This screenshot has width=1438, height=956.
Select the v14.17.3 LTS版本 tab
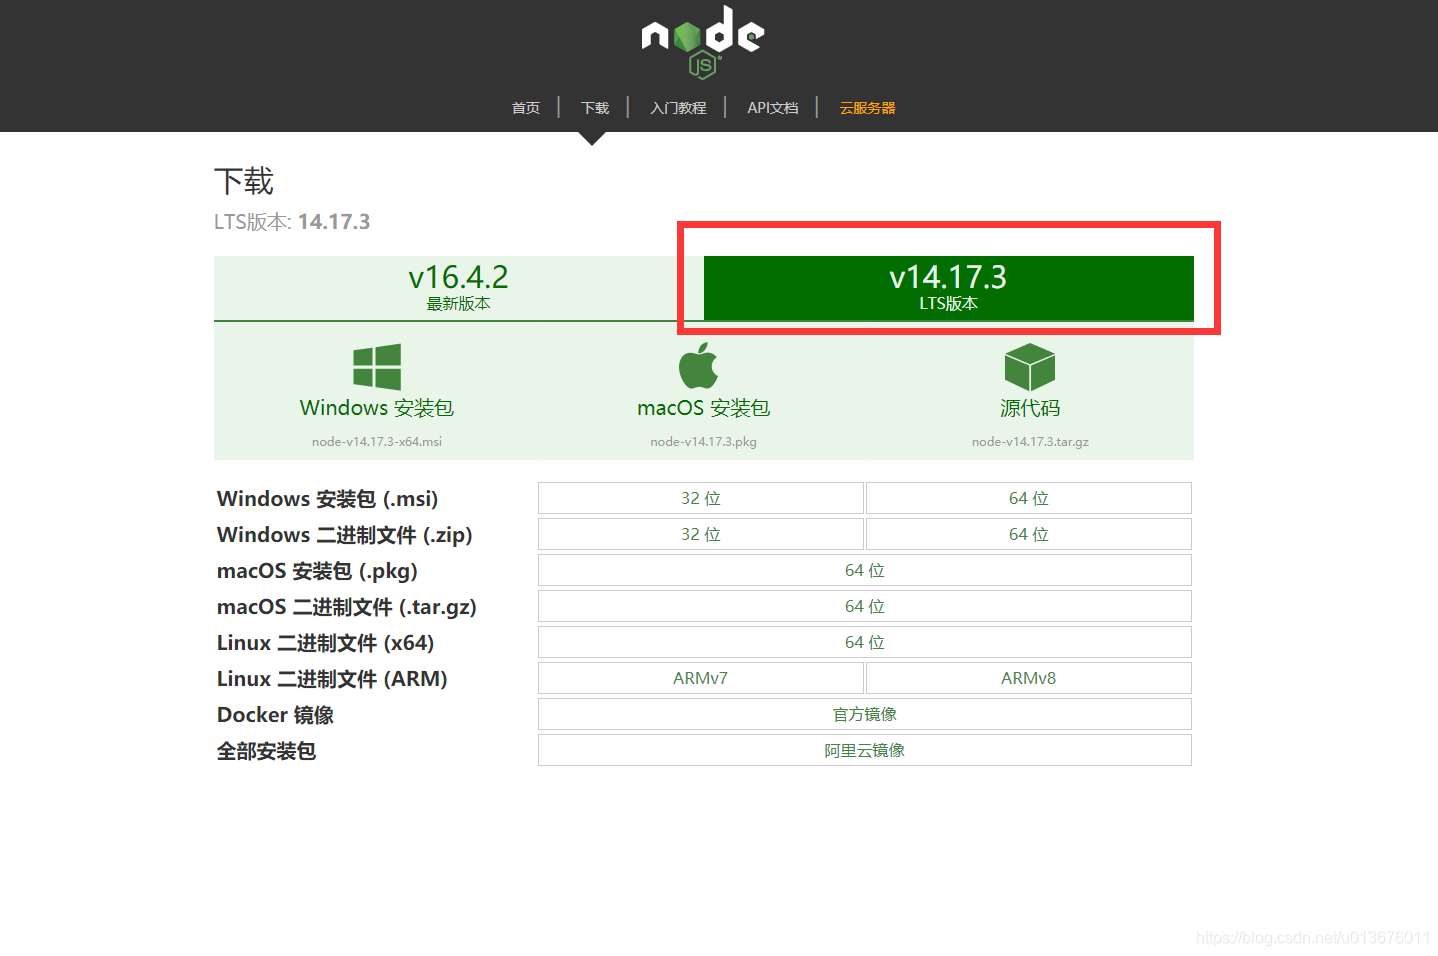(x=949, y=288)
